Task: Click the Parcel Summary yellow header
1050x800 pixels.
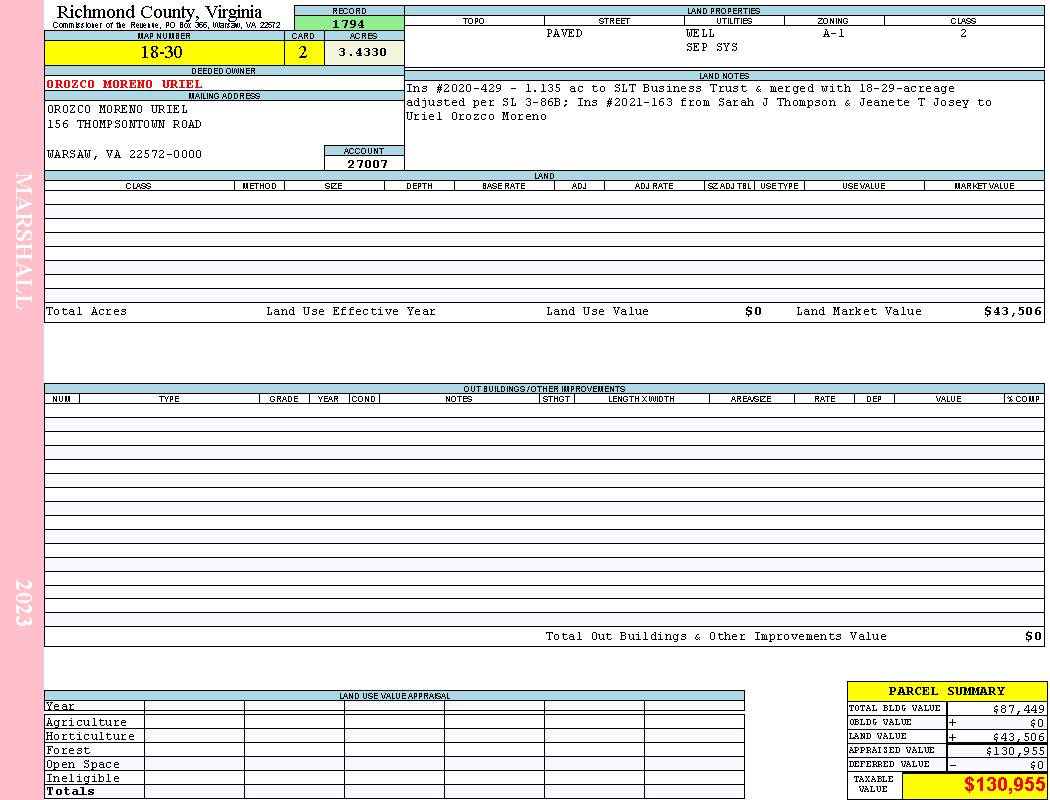Action: (x=946, y=692)
